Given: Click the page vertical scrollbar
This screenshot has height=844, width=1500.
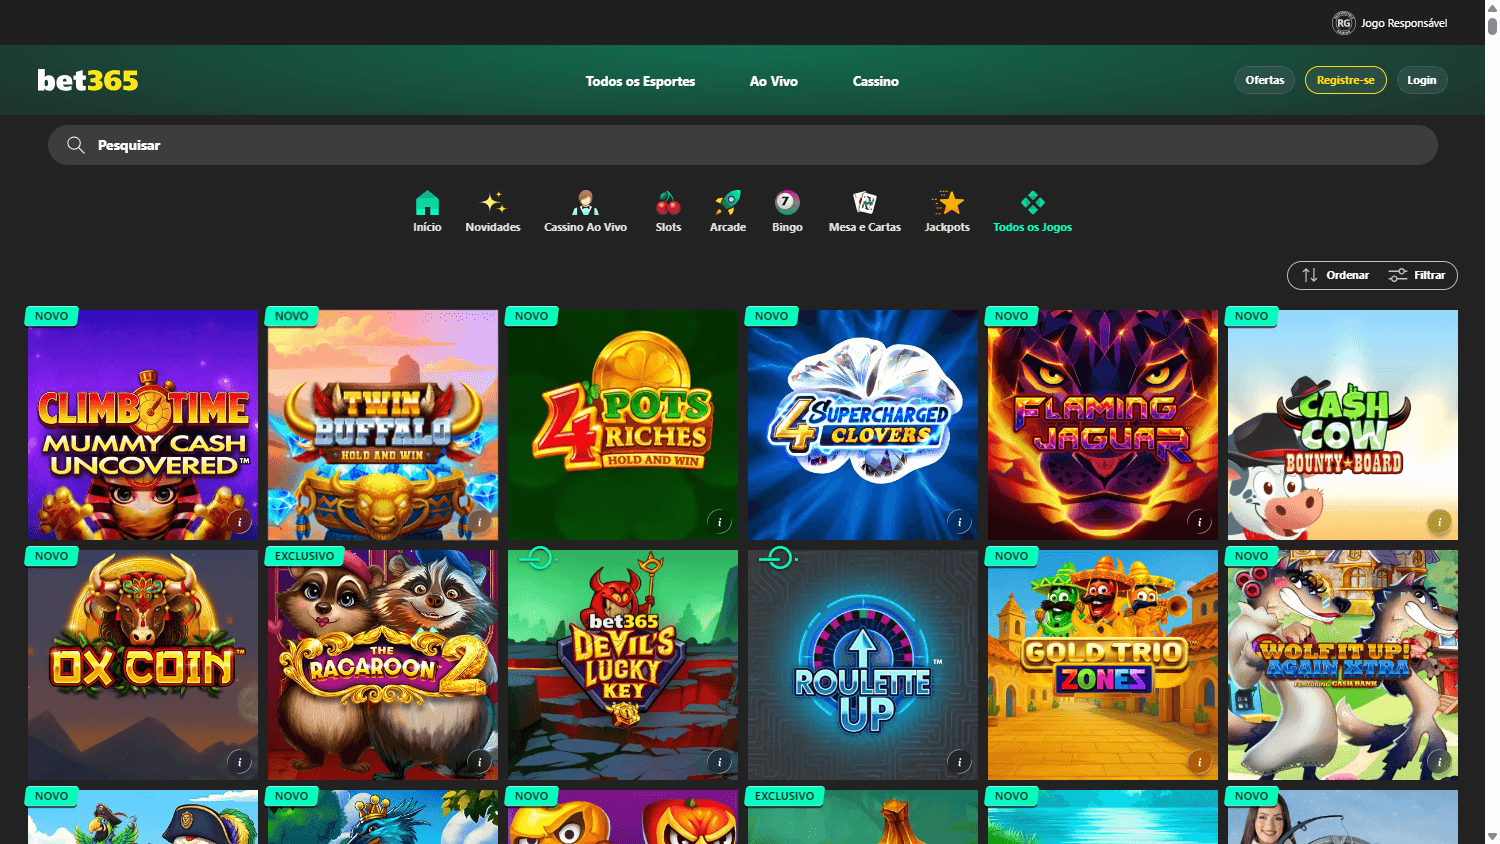Looking at the screenshot, I should pos(1492,422).
